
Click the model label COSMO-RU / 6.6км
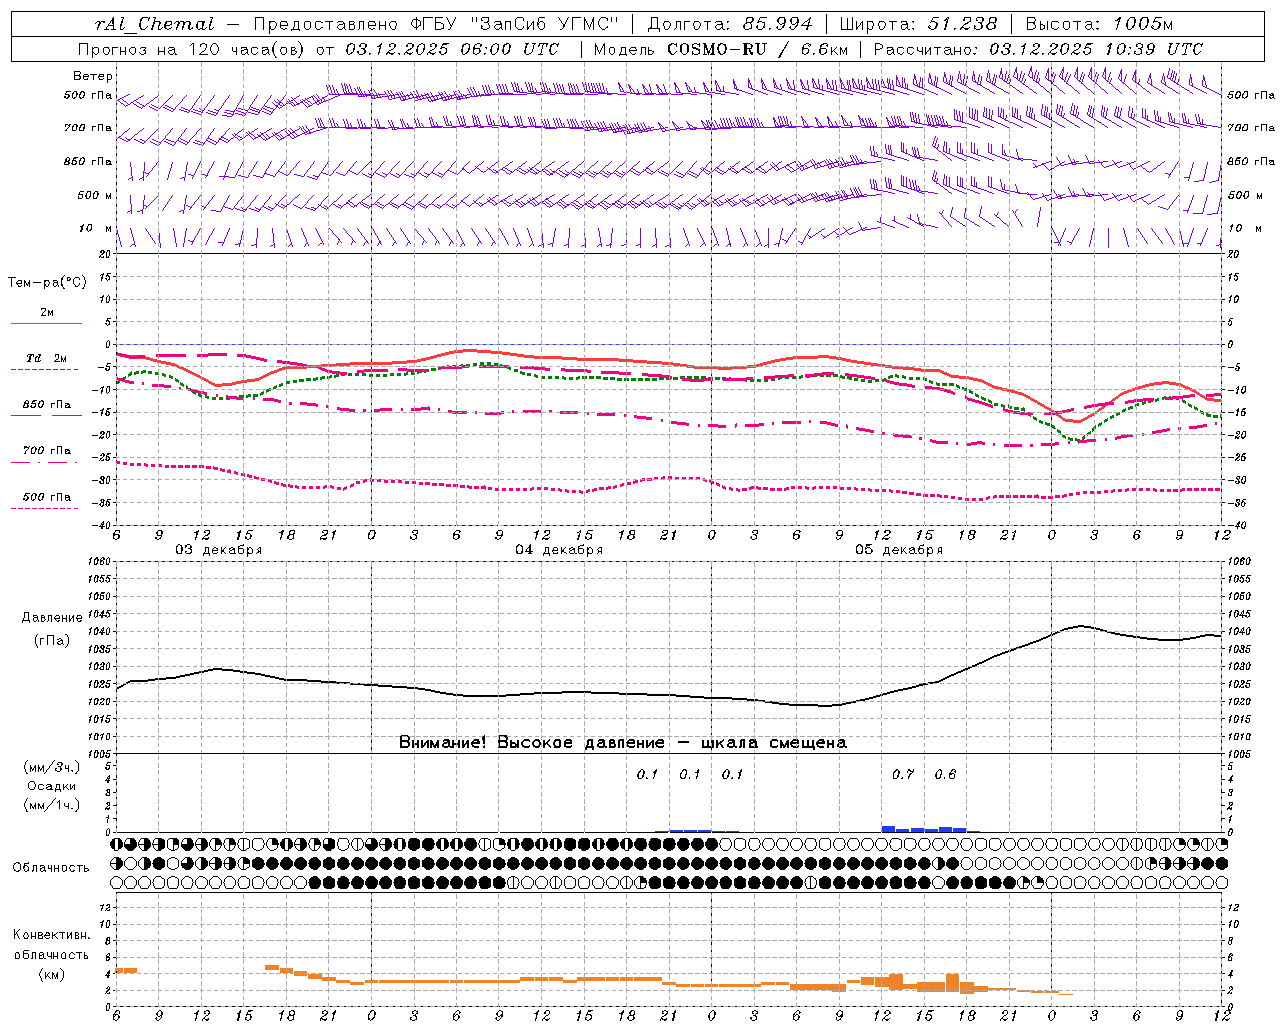coord(757,49)
